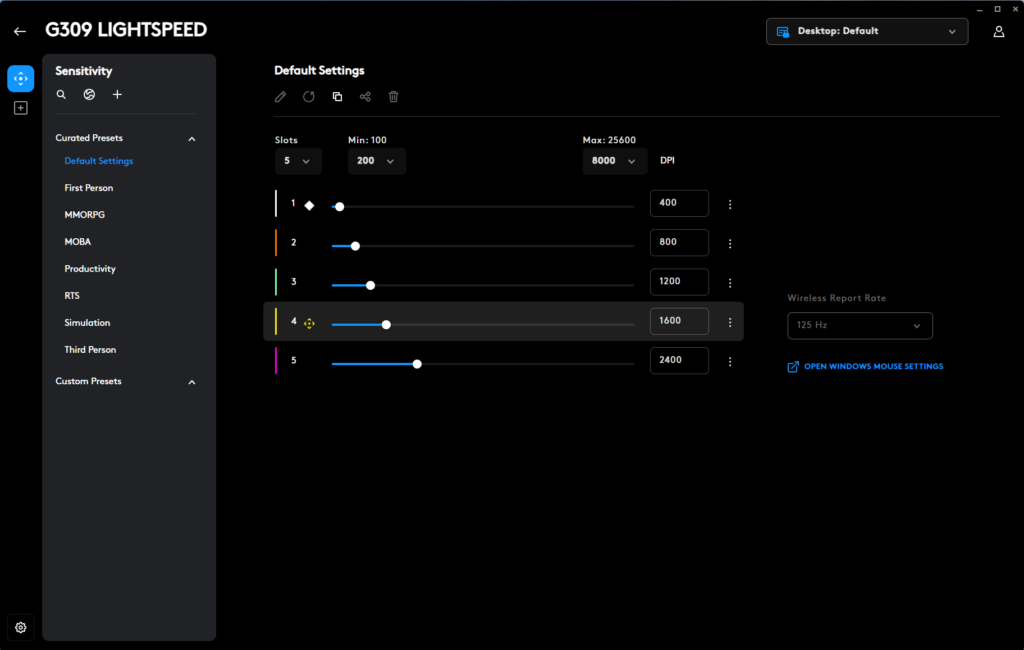Open more options for slot 2400
Viewport: 1024px width, 650px height.
tap(730, 362)
